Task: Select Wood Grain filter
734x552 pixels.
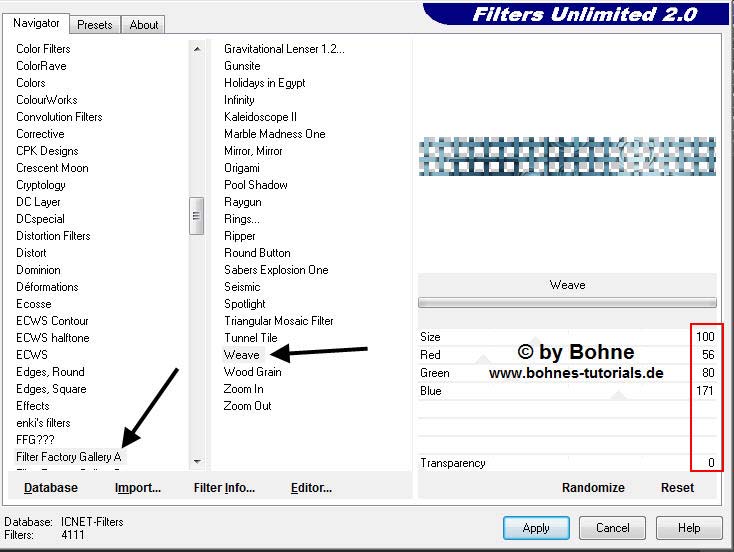Action: click(252, 372)
